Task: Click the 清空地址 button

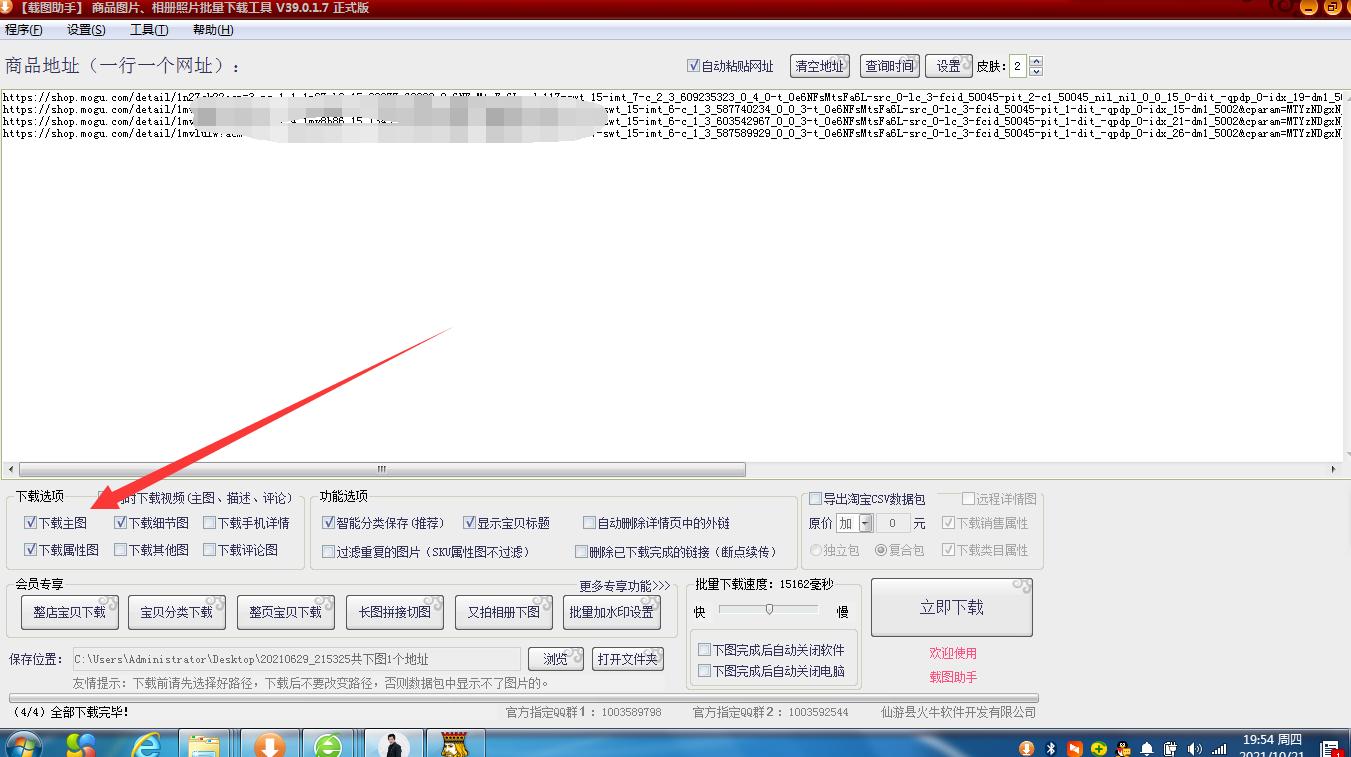Action: [819, 66]
